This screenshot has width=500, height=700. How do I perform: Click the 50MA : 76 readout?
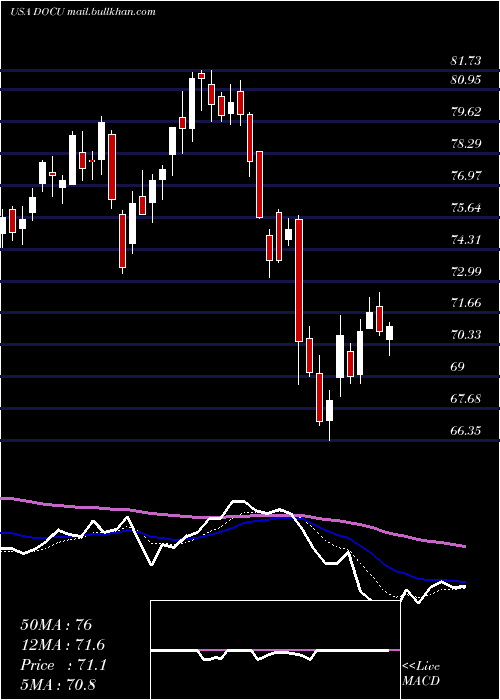(56, 625)
